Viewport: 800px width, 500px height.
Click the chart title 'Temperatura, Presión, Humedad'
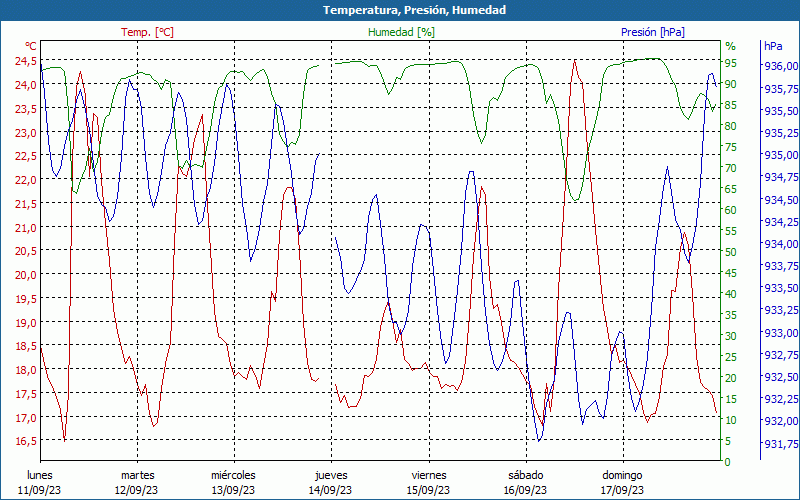point(414,10)
